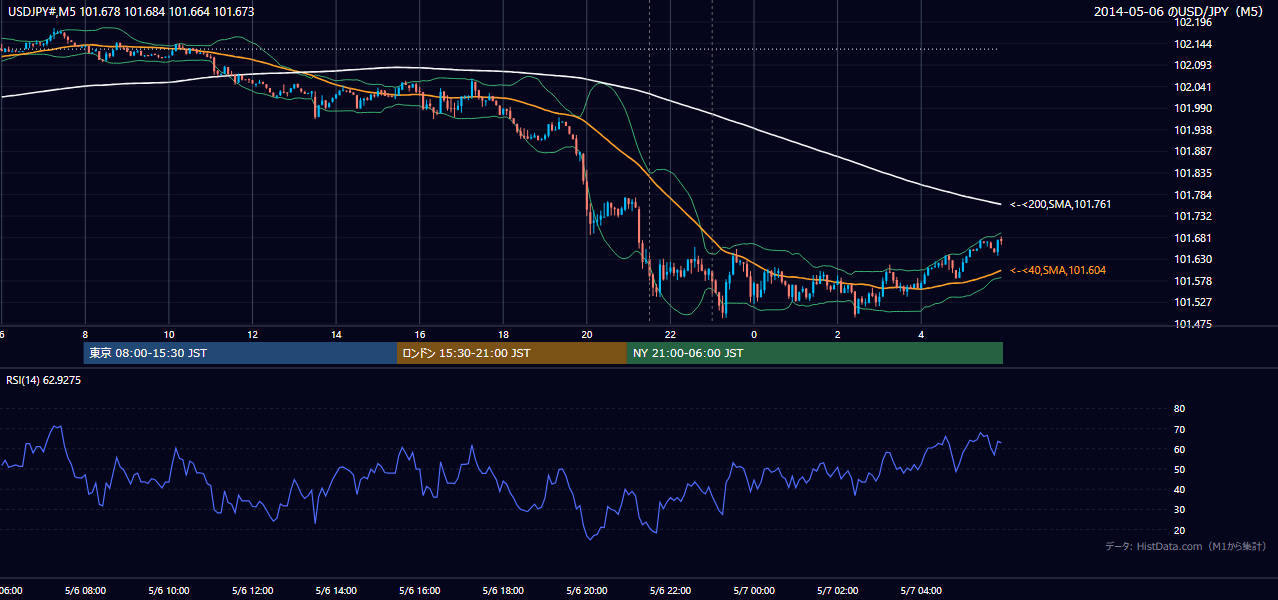Click RSI axis level 70

click(x=1179, y=429)
